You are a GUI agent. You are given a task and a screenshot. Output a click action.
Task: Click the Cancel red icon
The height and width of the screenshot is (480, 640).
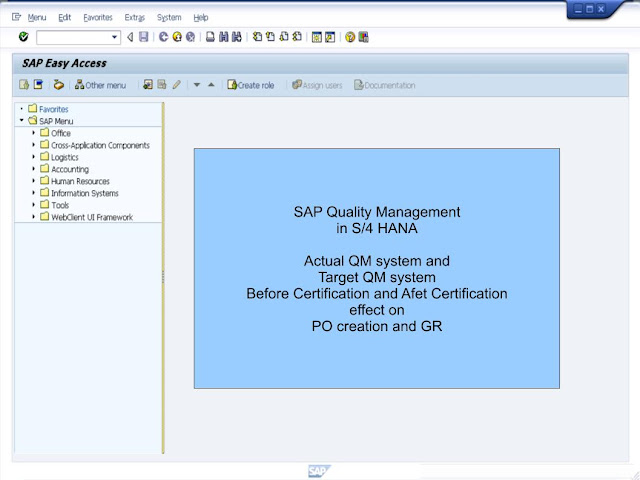pyautogui.click(x=190, y=37)
